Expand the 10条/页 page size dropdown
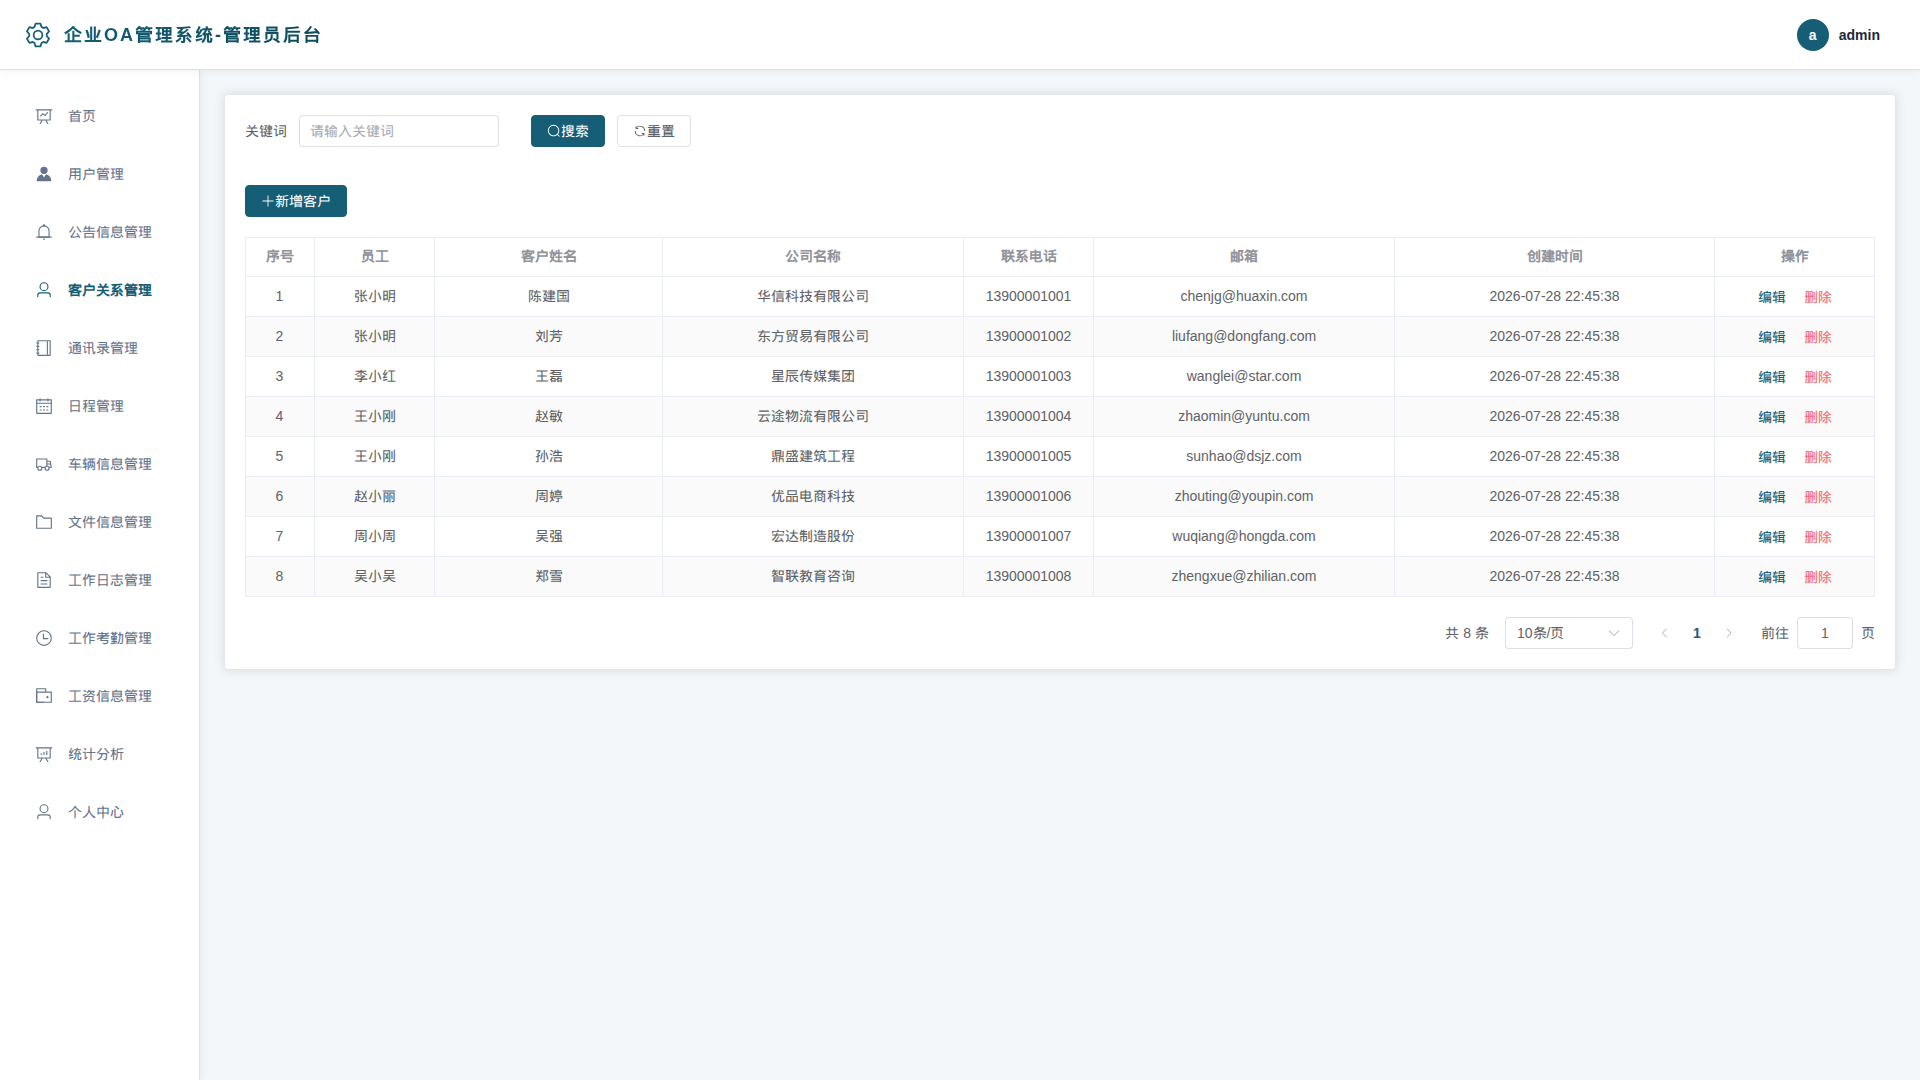This screenshot has width=1920, height=1080. pos(1568,633)
